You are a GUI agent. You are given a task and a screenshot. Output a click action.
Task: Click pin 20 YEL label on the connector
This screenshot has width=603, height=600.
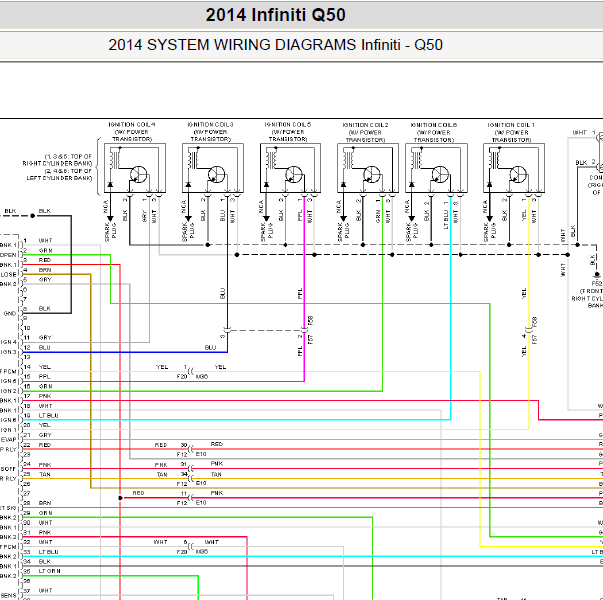pos(45,425)
